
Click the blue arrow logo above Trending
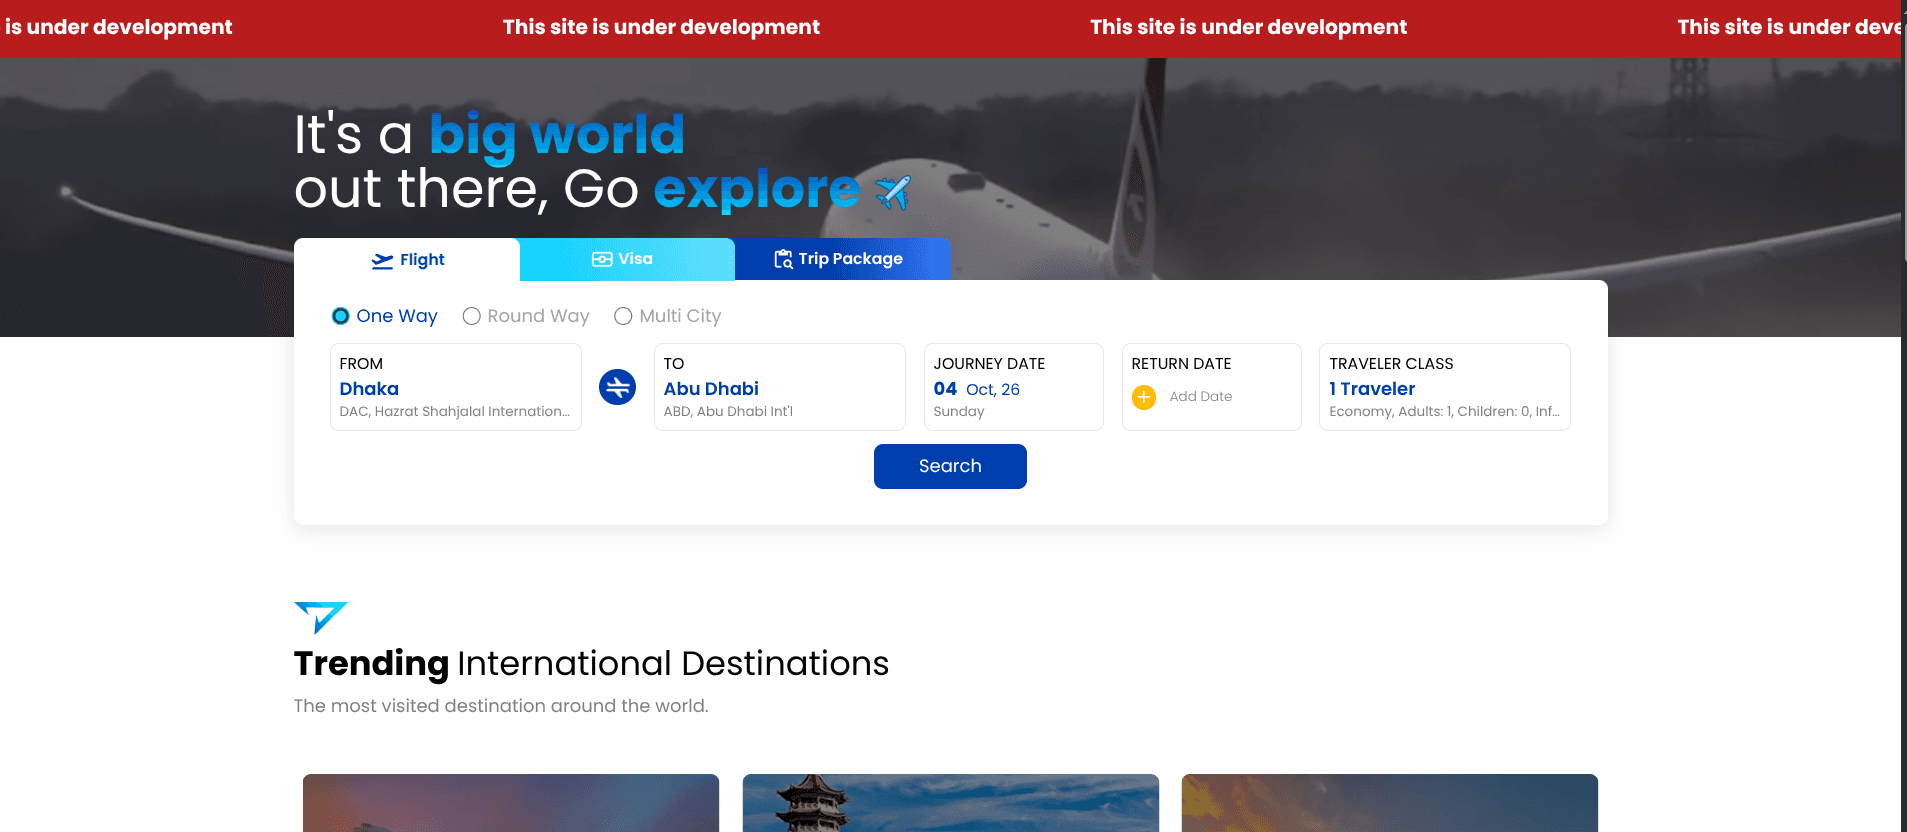tap(320, 617)
